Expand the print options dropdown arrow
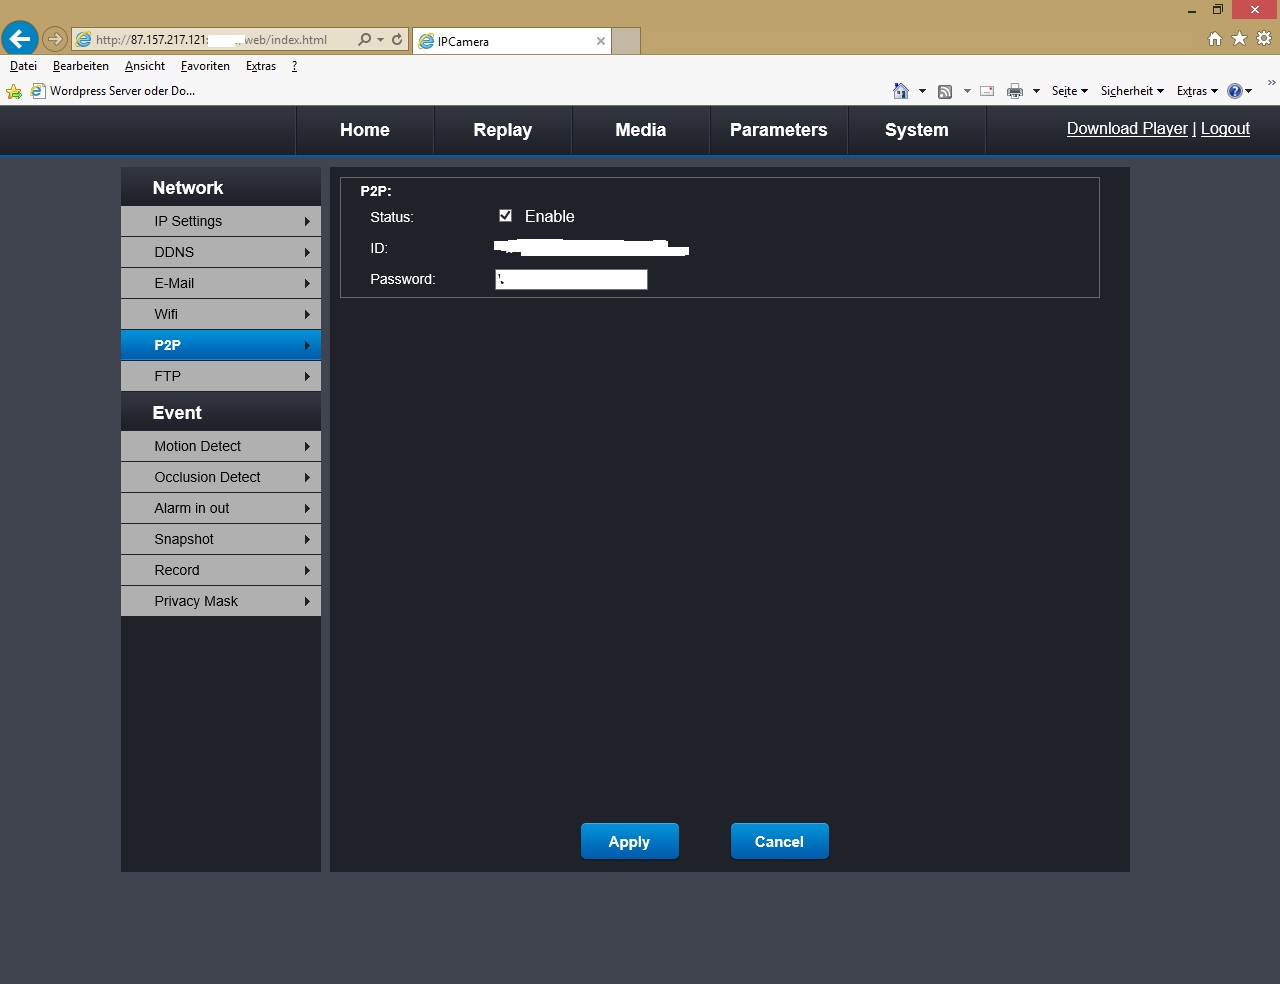Screen dimensions: 1280x984 (x=1036, y=91)
